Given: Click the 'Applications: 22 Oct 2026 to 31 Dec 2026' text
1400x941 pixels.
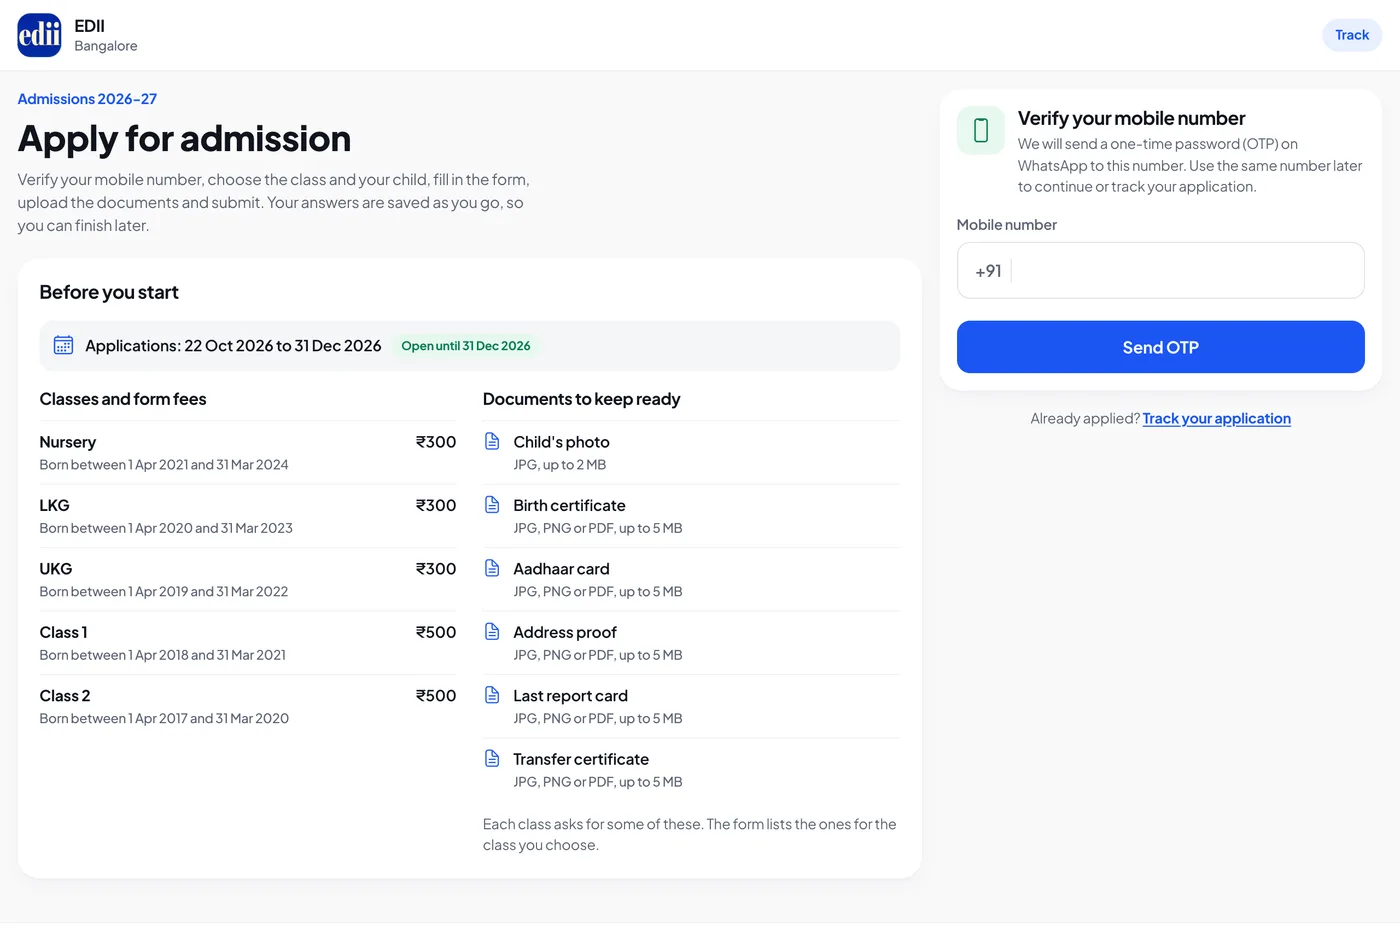Looking at the screenshot, I should (233, 346).
